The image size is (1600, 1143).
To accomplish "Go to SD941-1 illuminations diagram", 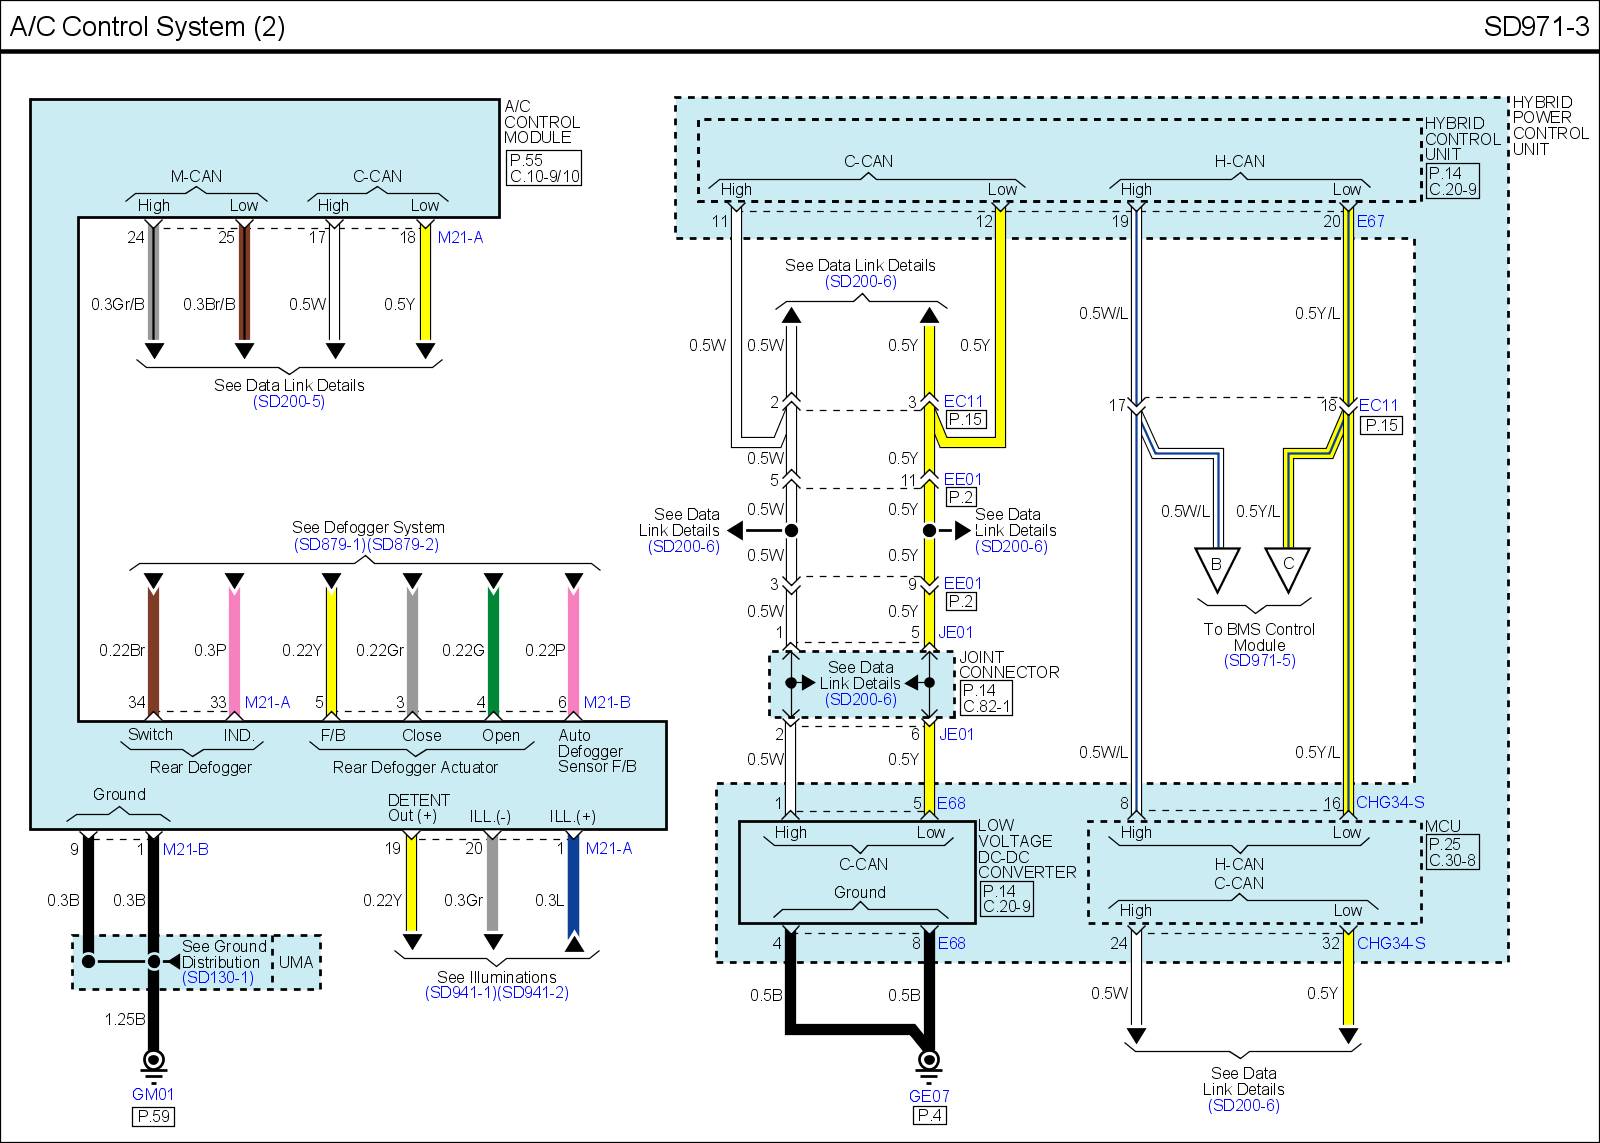I will pyautogui.click(x=460, y=993).
